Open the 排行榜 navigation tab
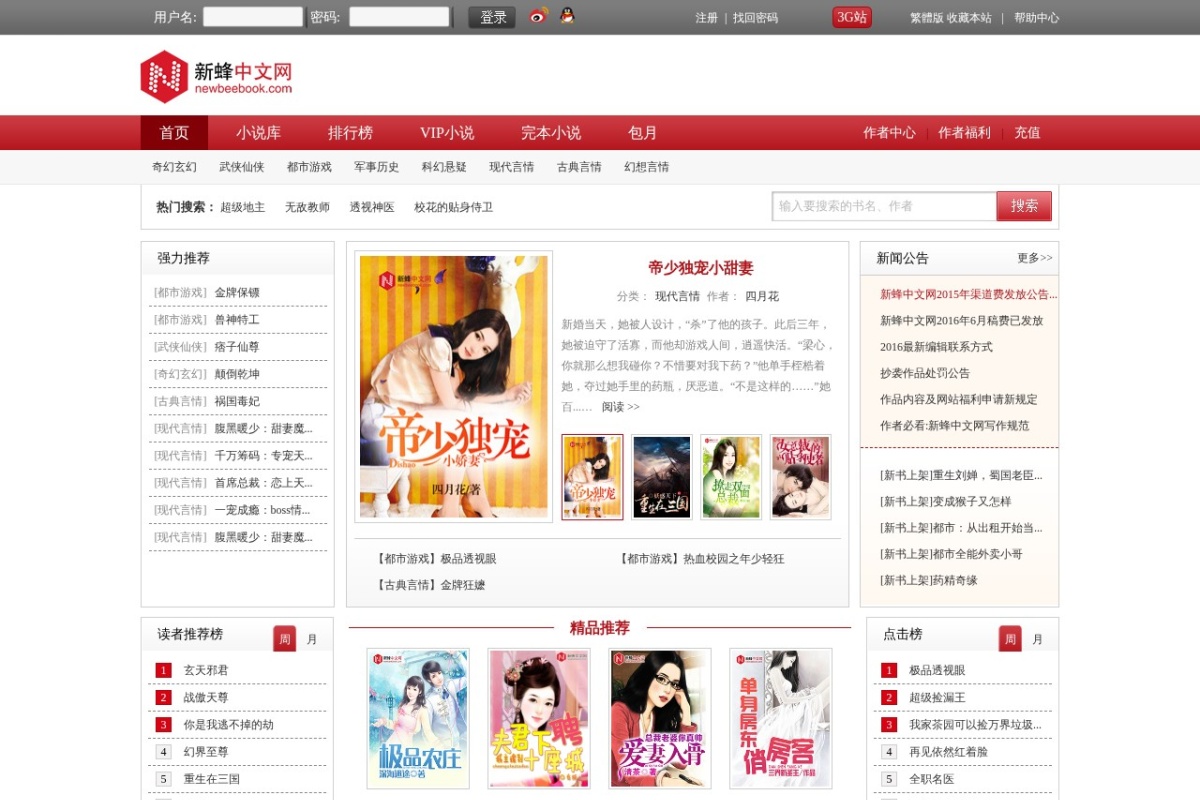 pyautogui.click(x=350, y=133)
